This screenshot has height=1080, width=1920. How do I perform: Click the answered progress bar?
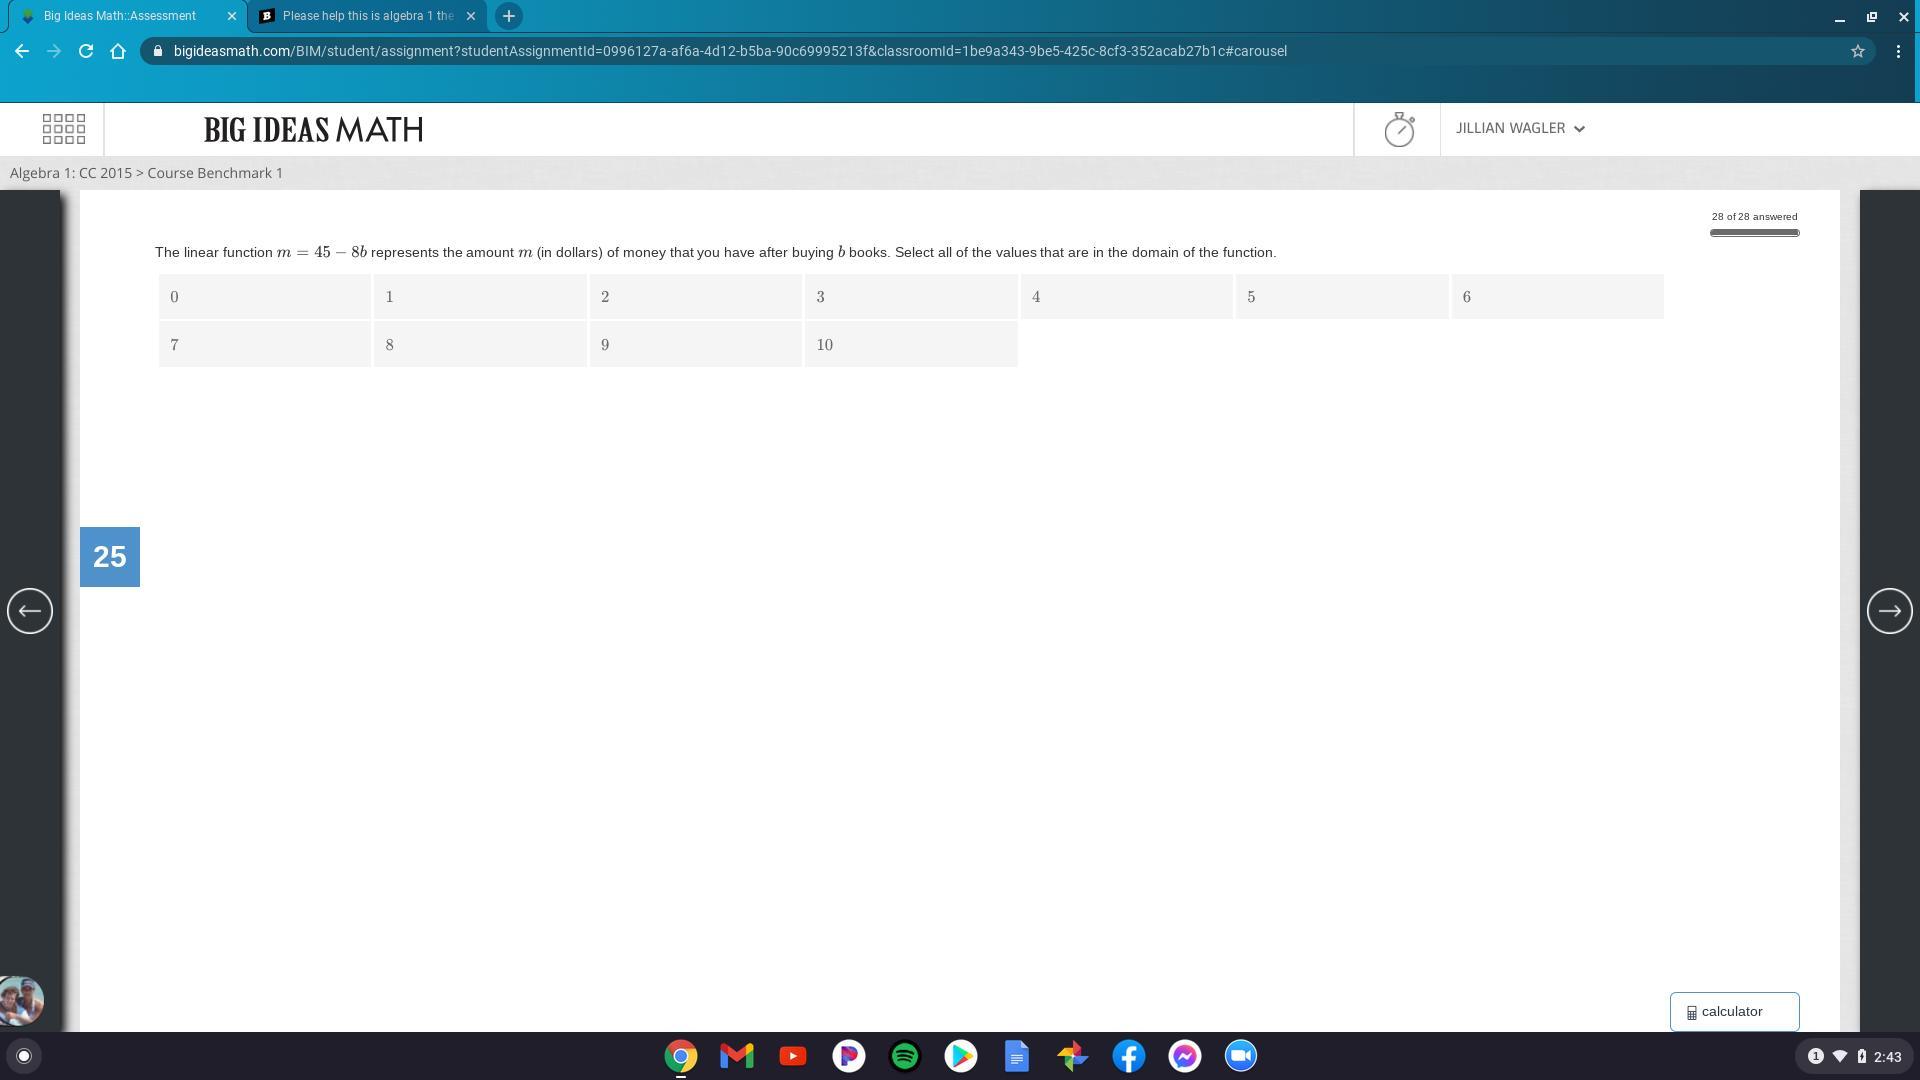point(1754,233)
